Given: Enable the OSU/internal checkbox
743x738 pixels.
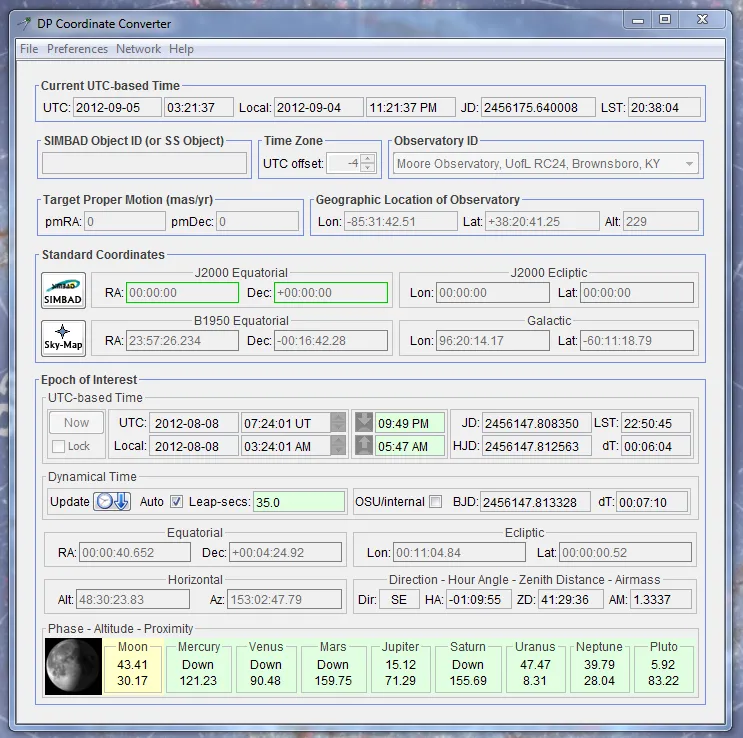Looking at the screenshot, I should pos(435,501).
